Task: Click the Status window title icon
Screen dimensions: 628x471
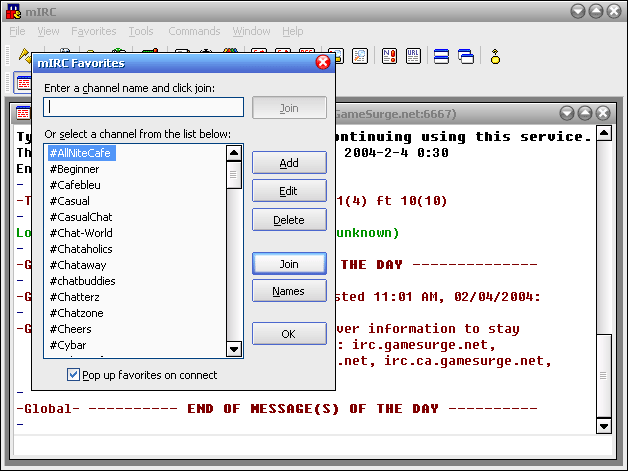Action: pos(23,114)
